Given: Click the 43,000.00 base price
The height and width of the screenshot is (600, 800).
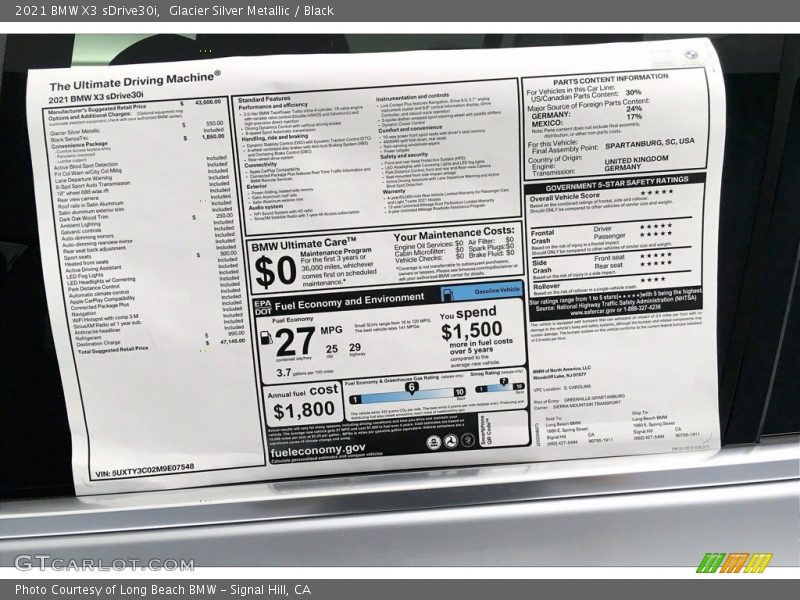Looking at the screenshot, I should 208,103.
